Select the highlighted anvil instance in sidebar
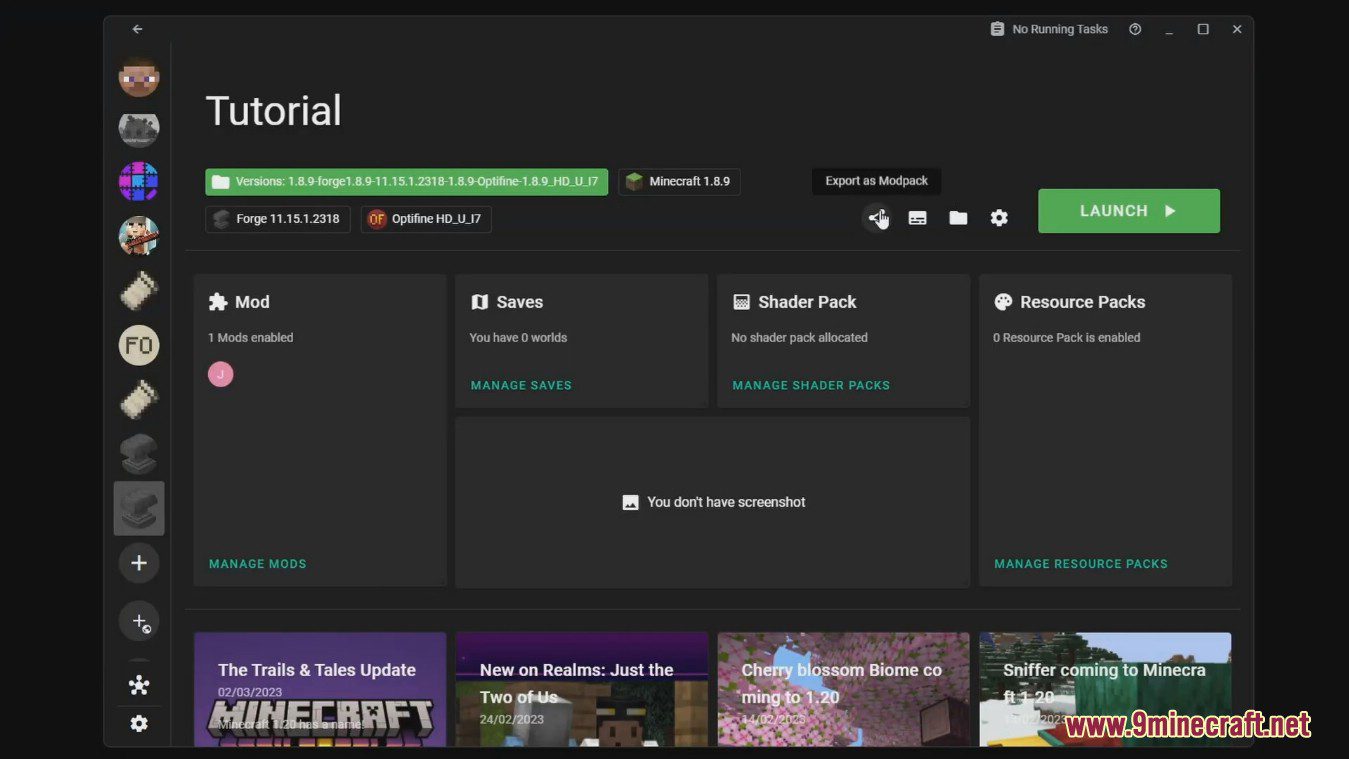The width and height of the screenshot is (1349, 759). [x=139, y=508]
